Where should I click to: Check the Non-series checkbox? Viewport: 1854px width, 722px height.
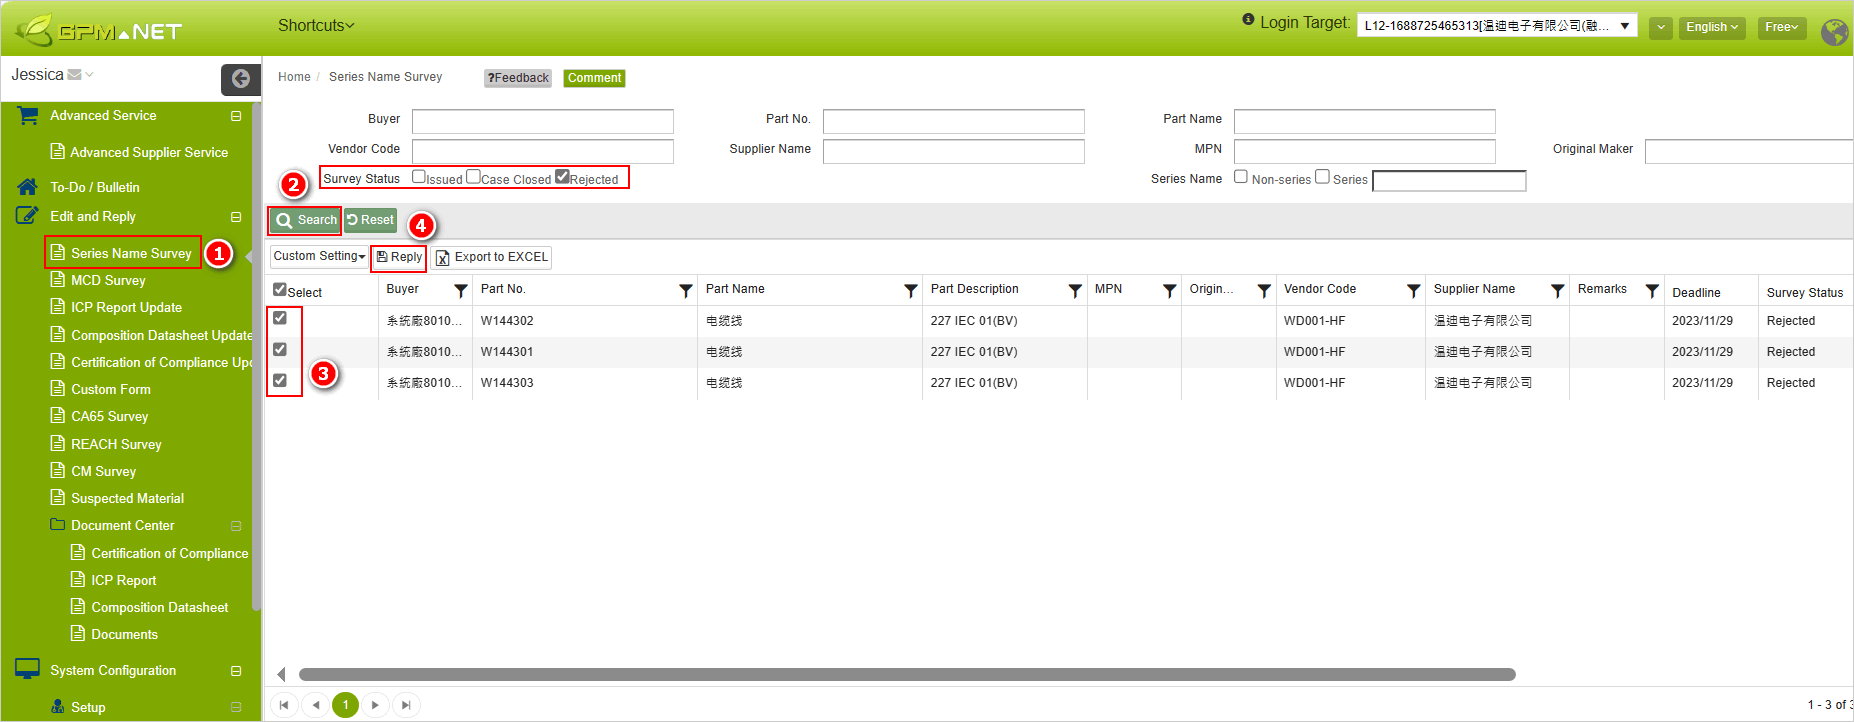(1241, 176)
